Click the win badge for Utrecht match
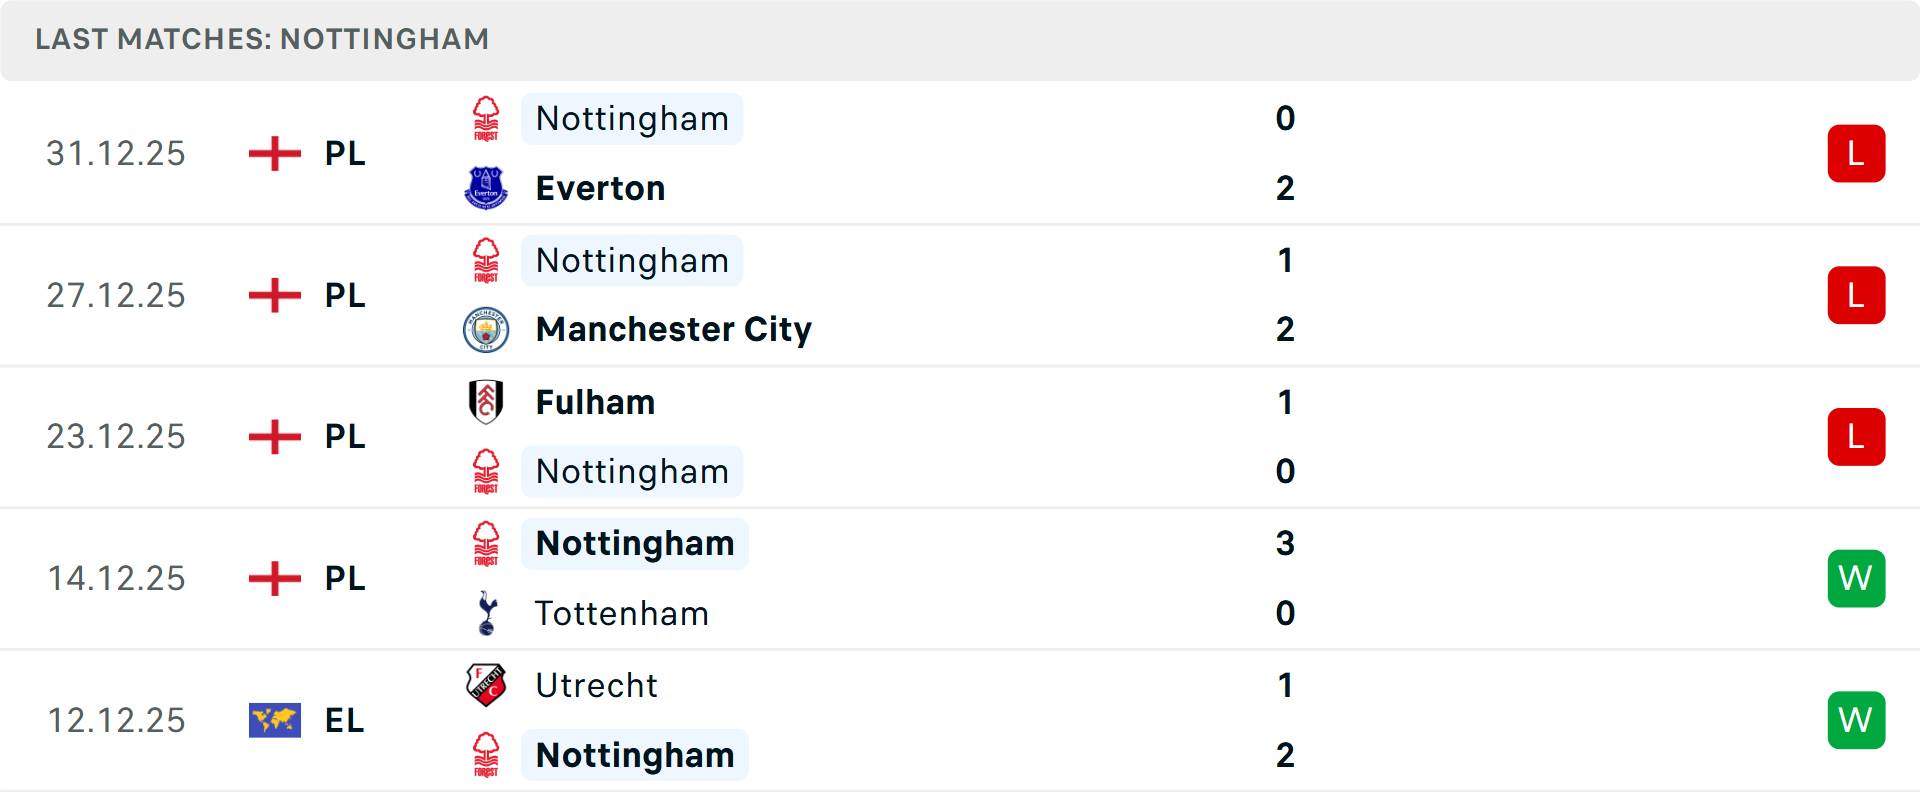Image resolution: width=1920 pixels, height=792 pixels. 1856,720
